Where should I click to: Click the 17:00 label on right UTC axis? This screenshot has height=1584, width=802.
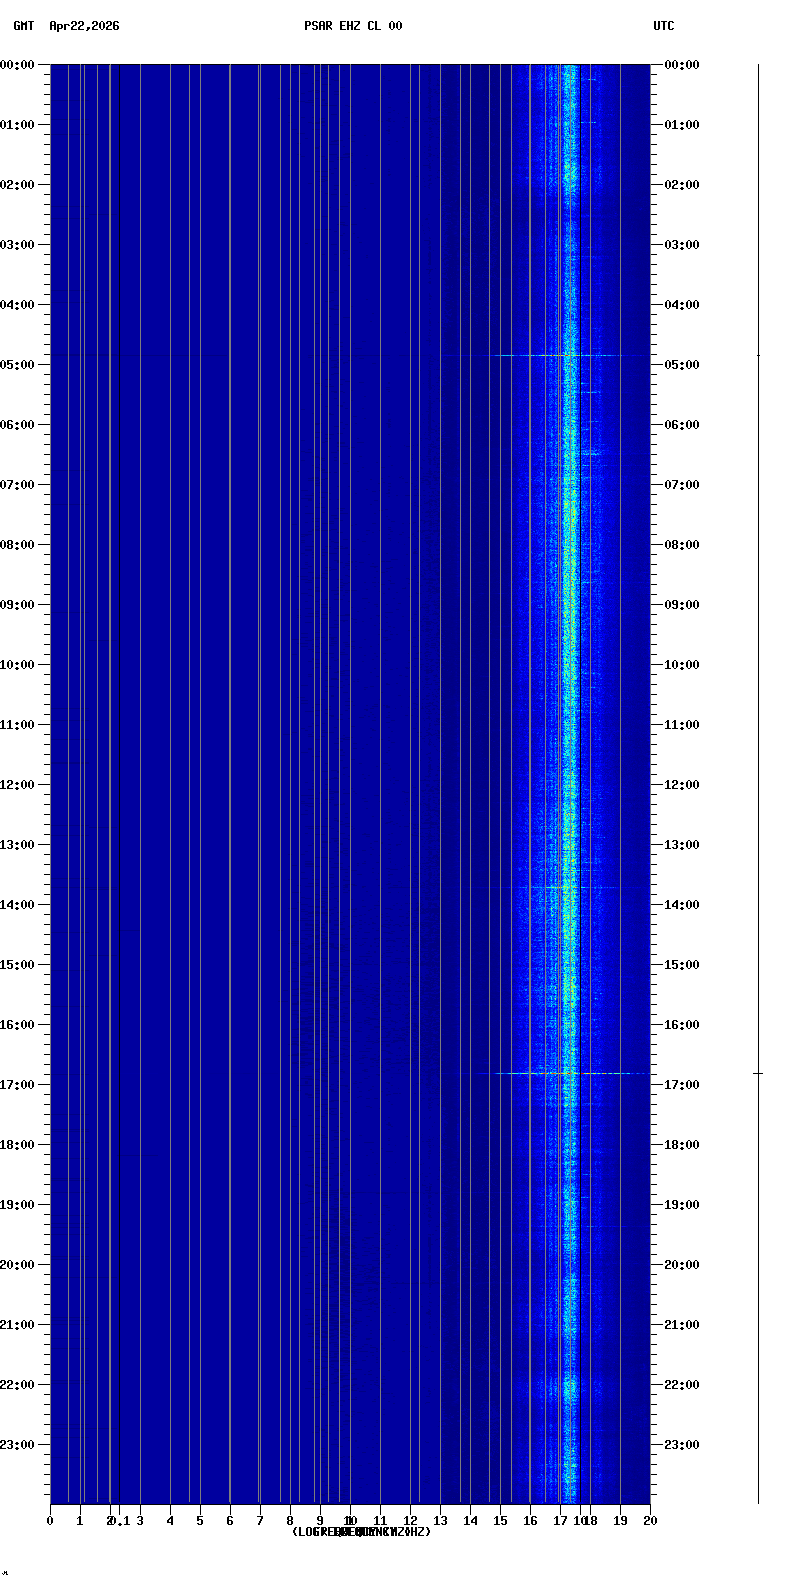[682, 1085]
